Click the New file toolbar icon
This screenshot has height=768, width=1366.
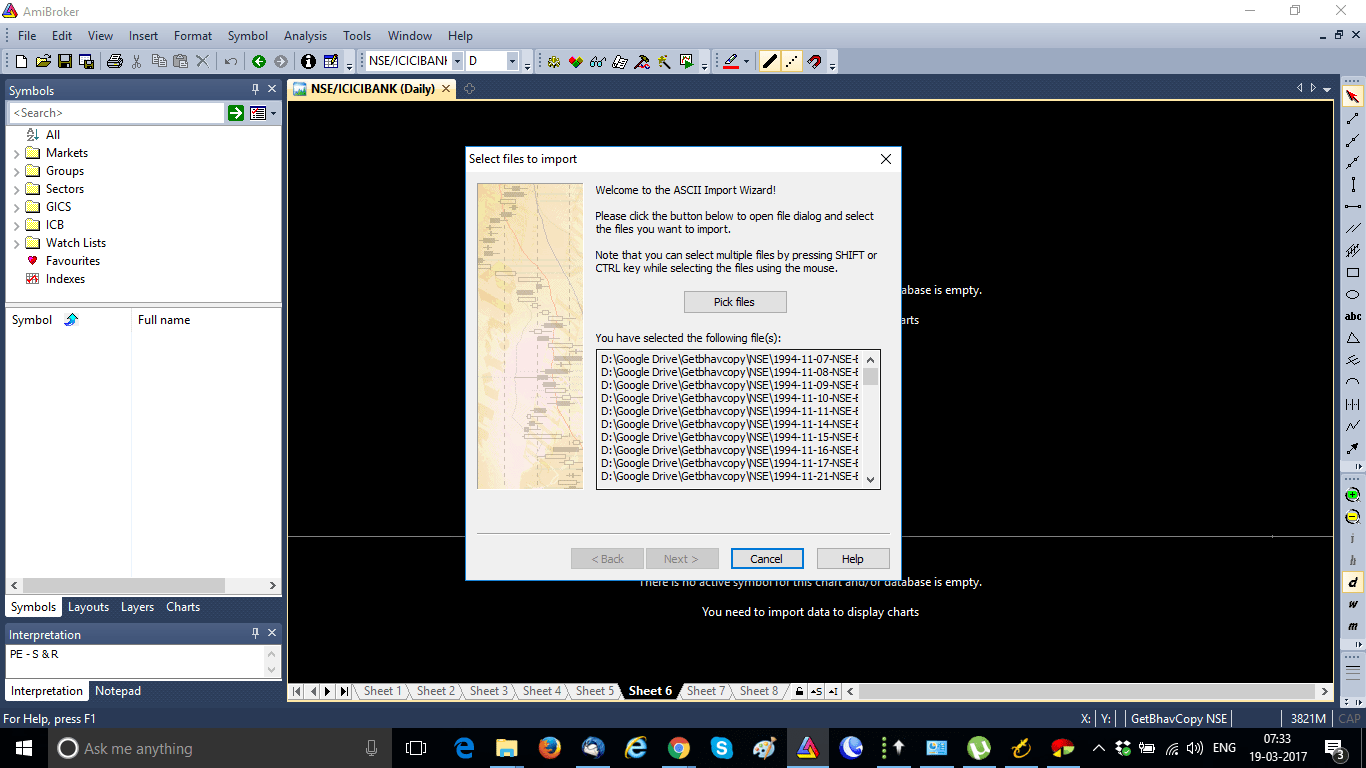(21, 61)
